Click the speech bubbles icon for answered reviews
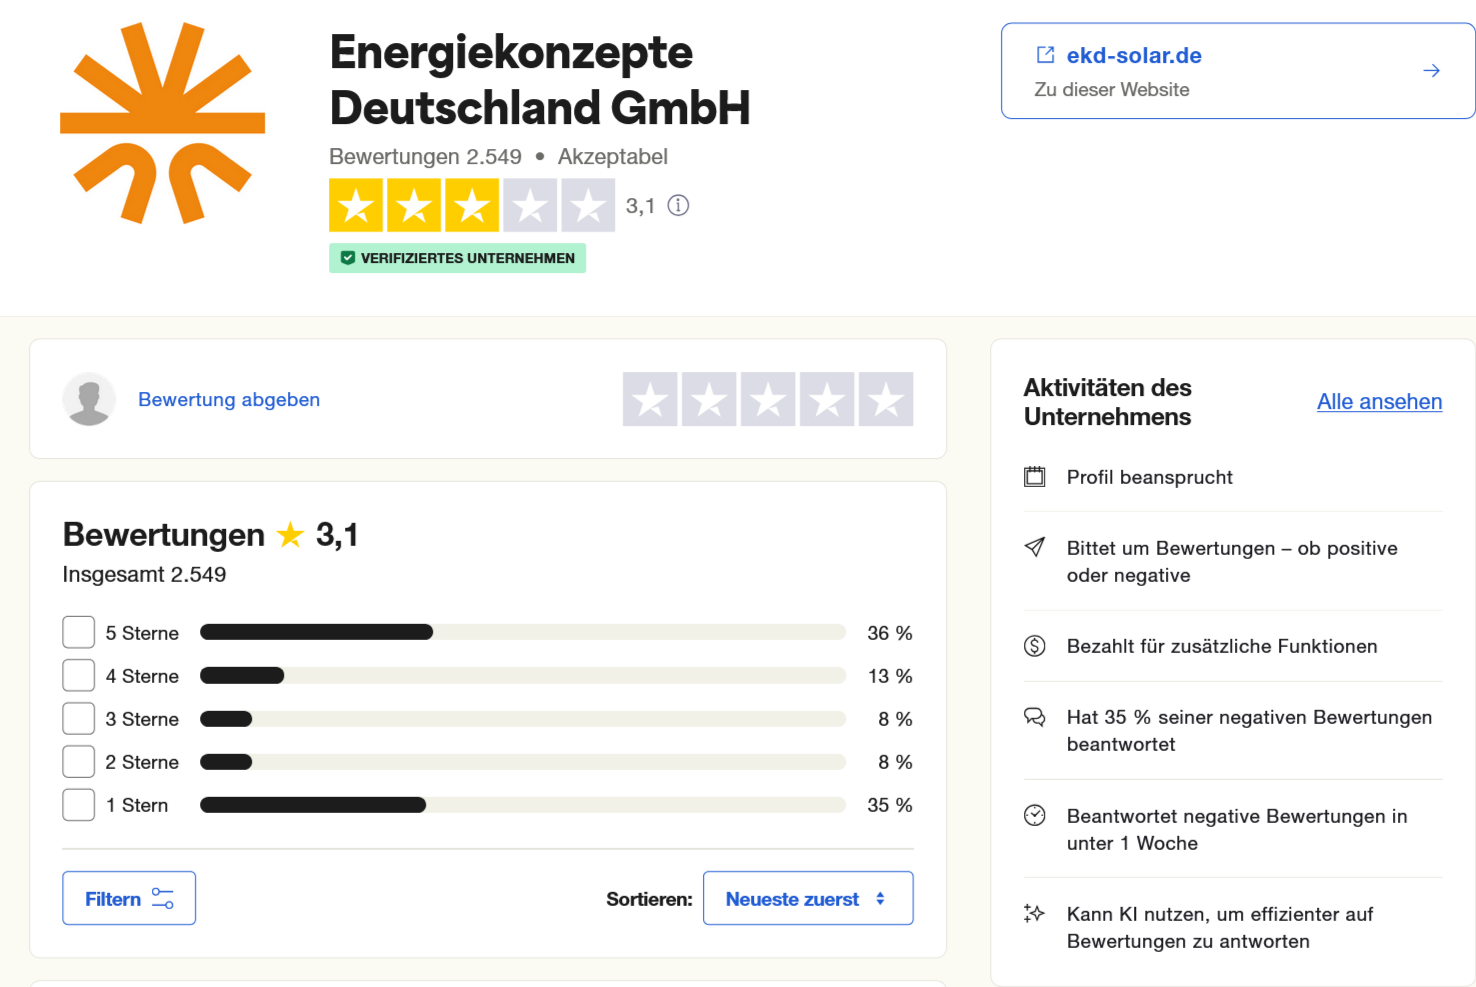The width and height of the screenshot is (1476, 987). click(x=1035, y=717)
